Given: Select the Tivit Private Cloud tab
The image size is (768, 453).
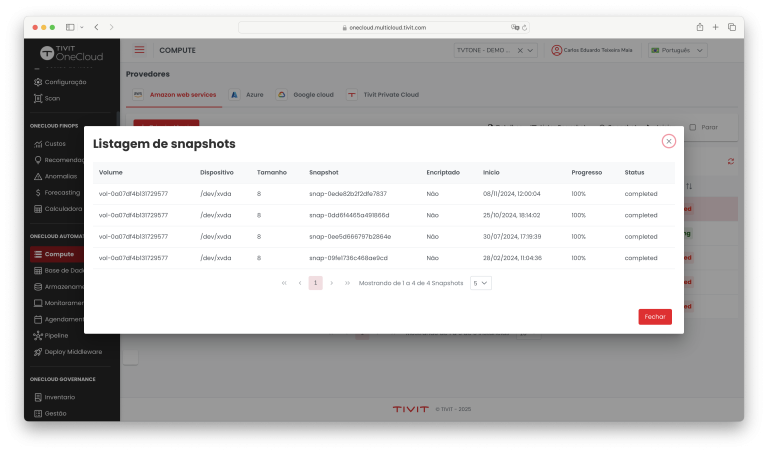Looking at the screenshot, I should pyautogui.click(x=383, y=95).
